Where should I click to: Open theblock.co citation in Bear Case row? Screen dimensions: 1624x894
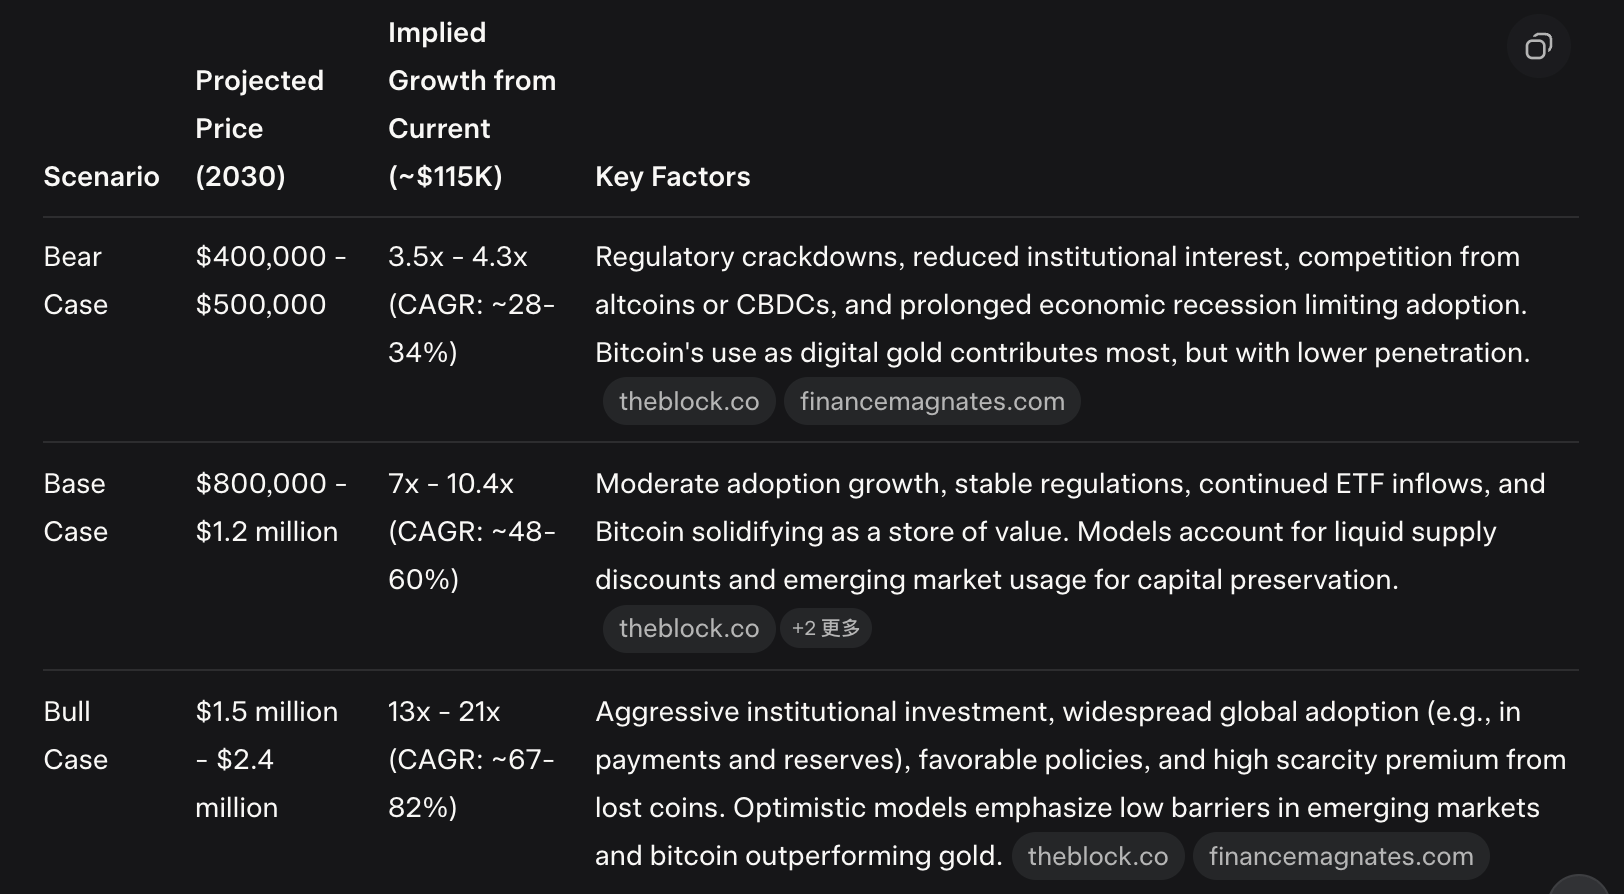click(x=689, y=401)
